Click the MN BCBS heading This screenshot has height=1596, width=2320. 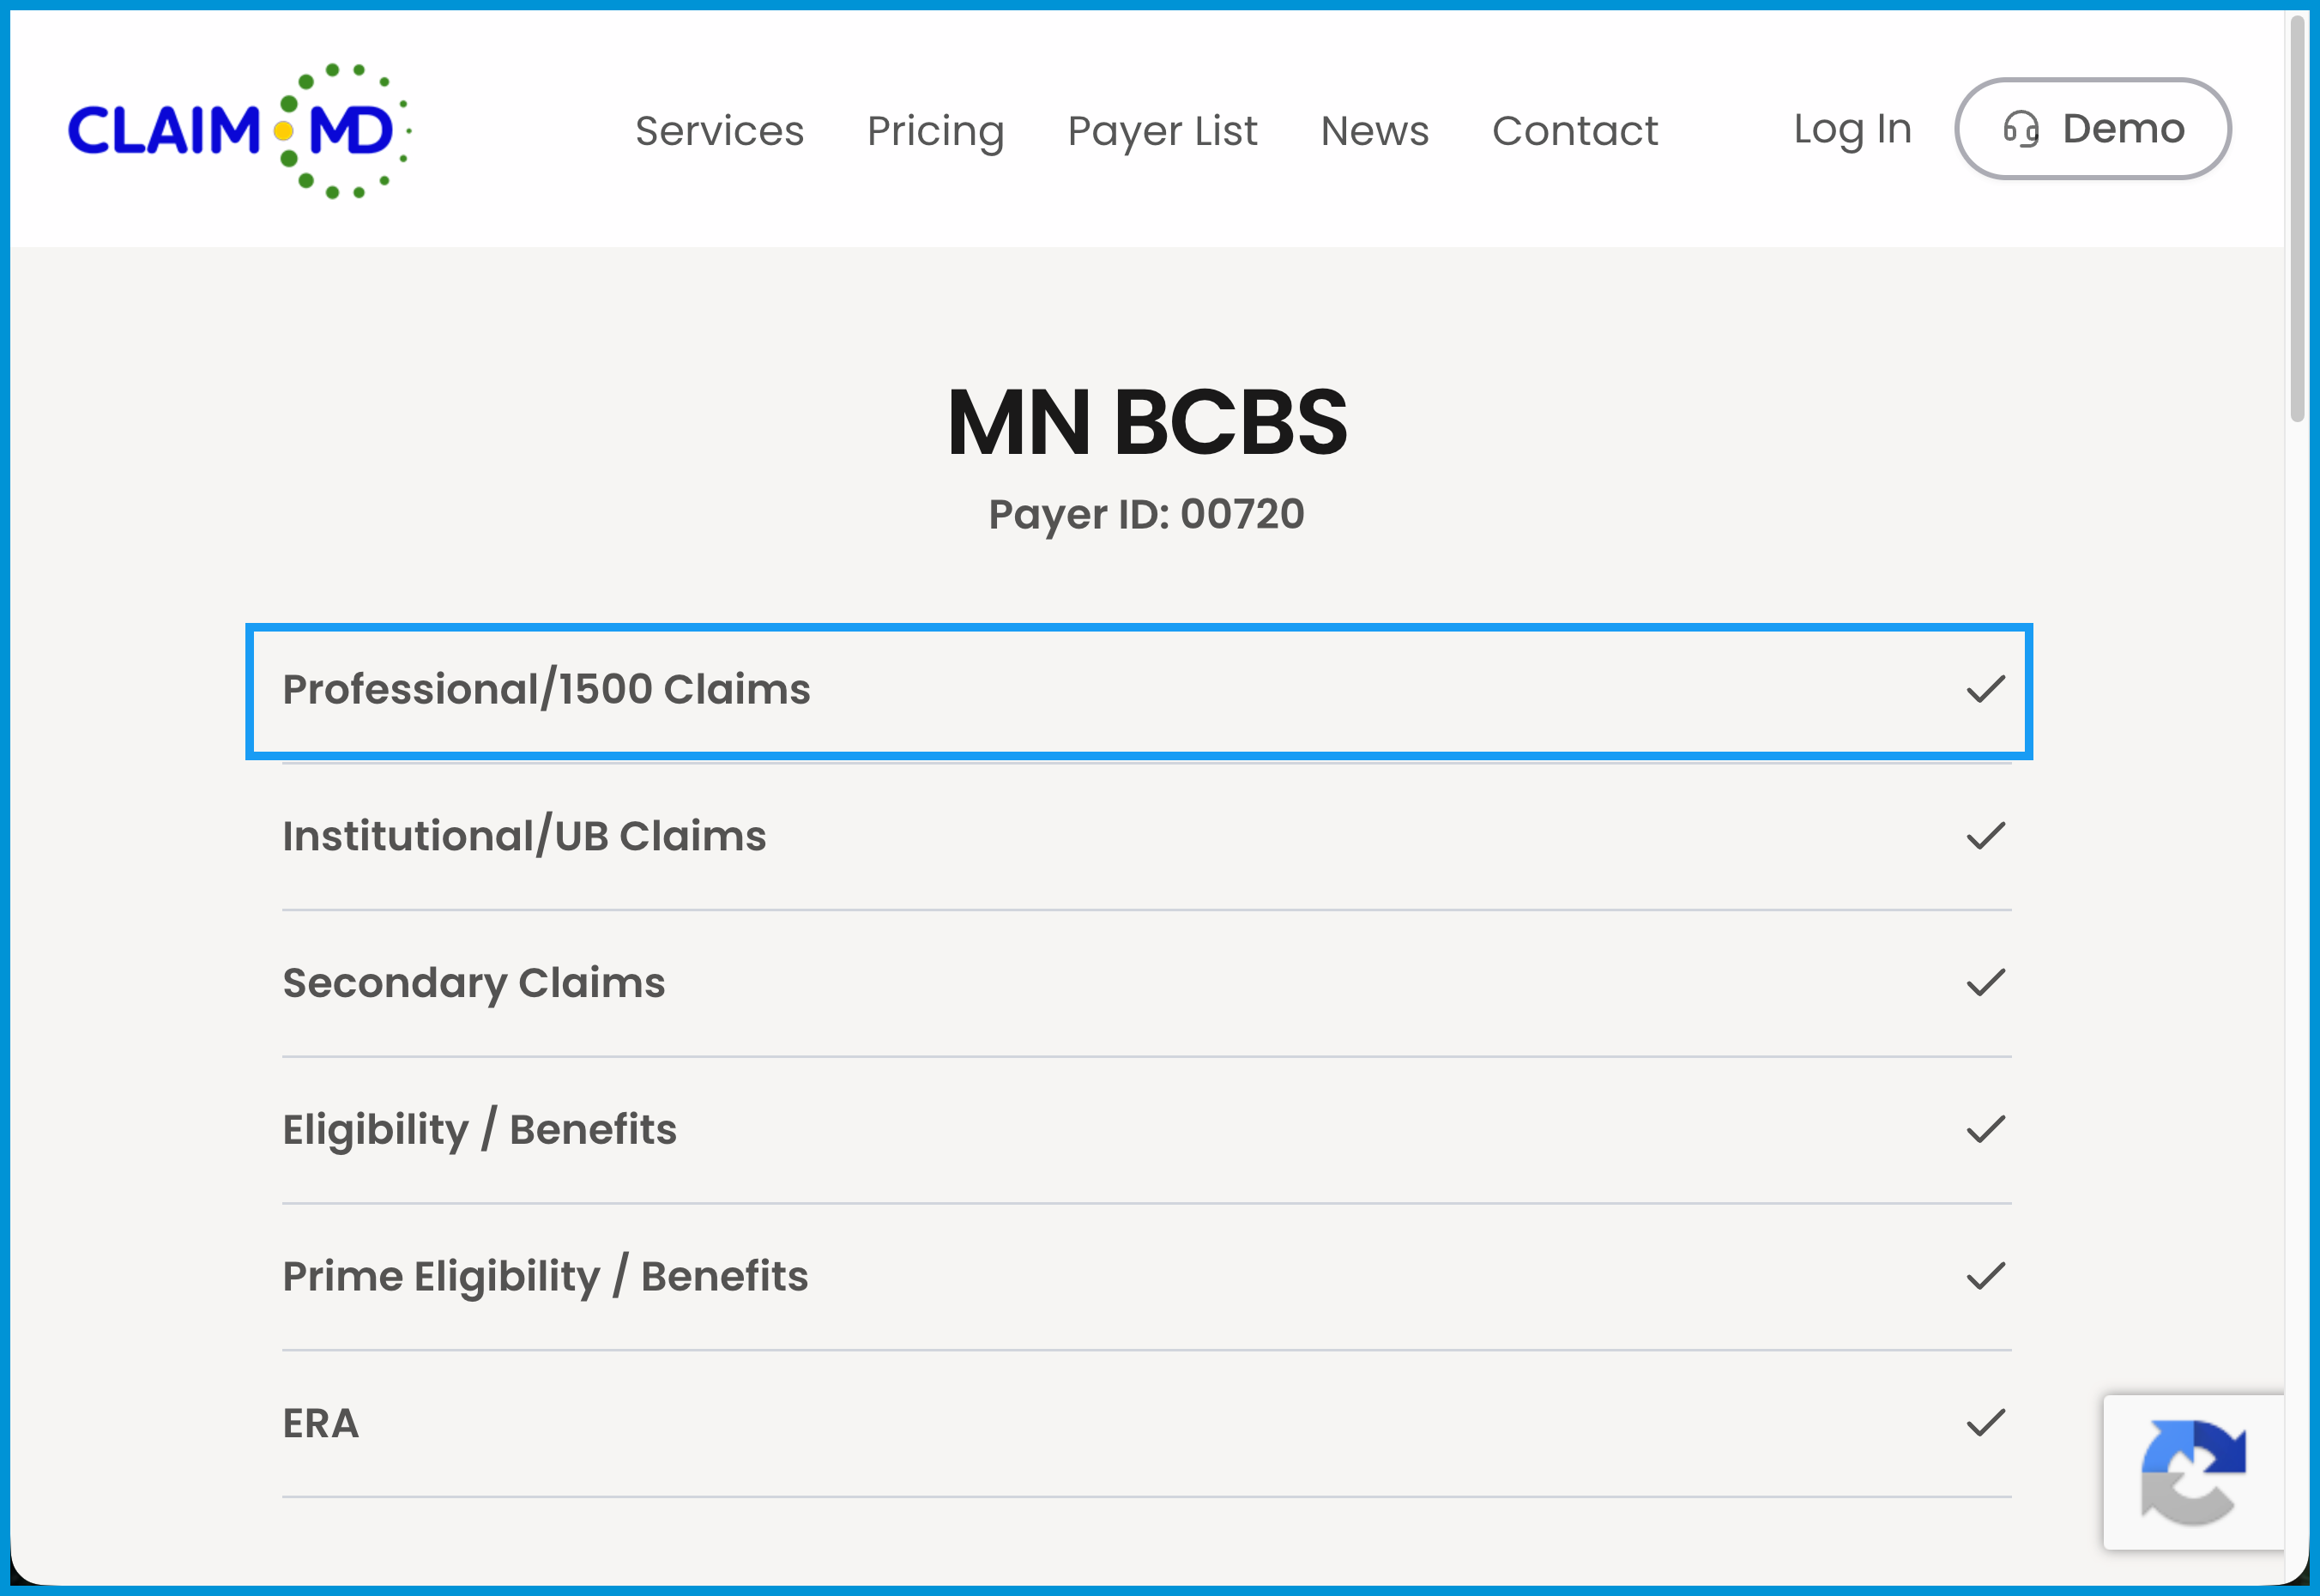click(x=1147, y=422)
